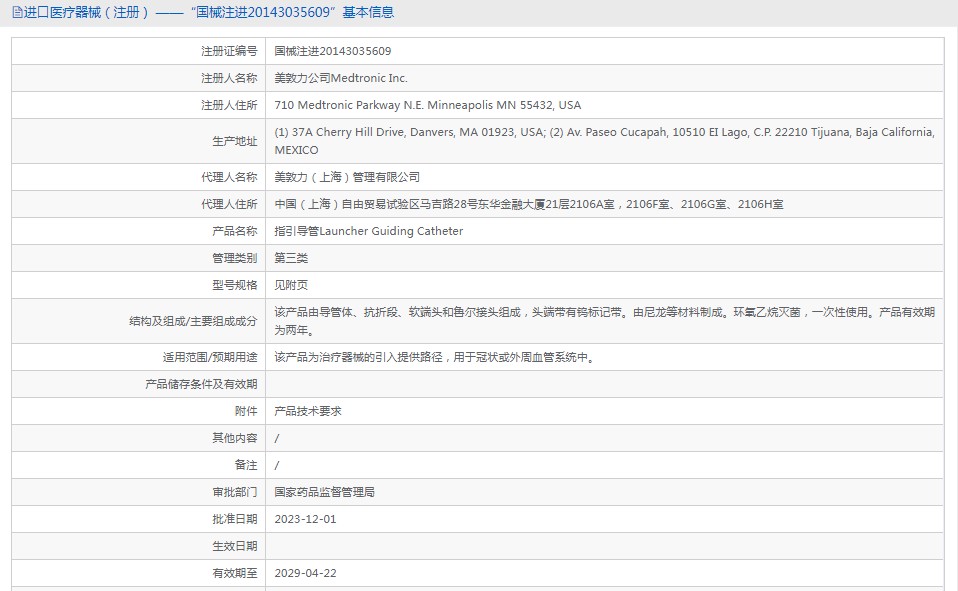Select the approval date 2023-12-01
Screen dimensions: 958x591
tap(305, 519)
